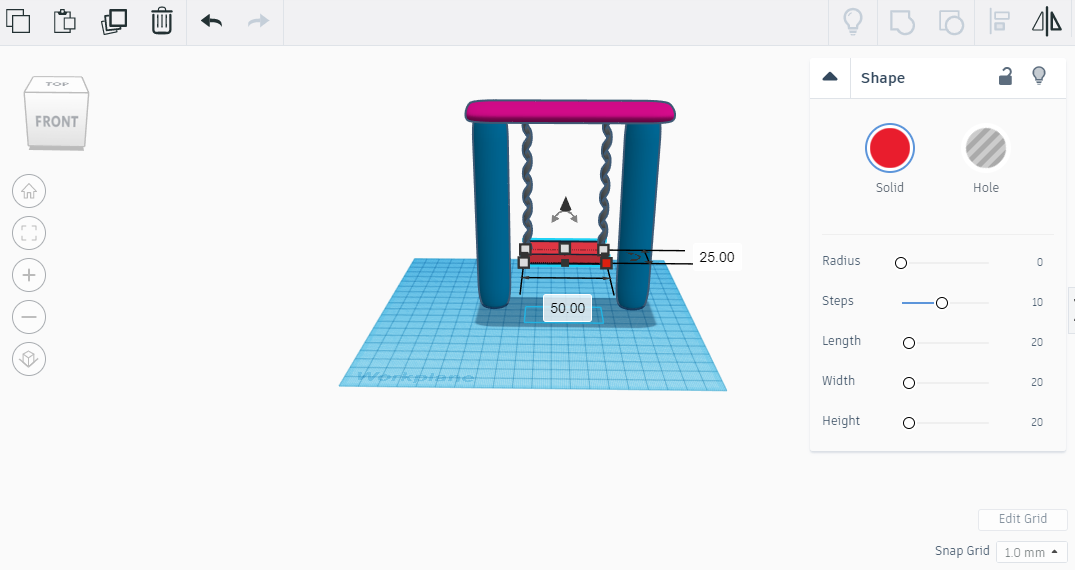Select the right twisted rope

point(606,182)
